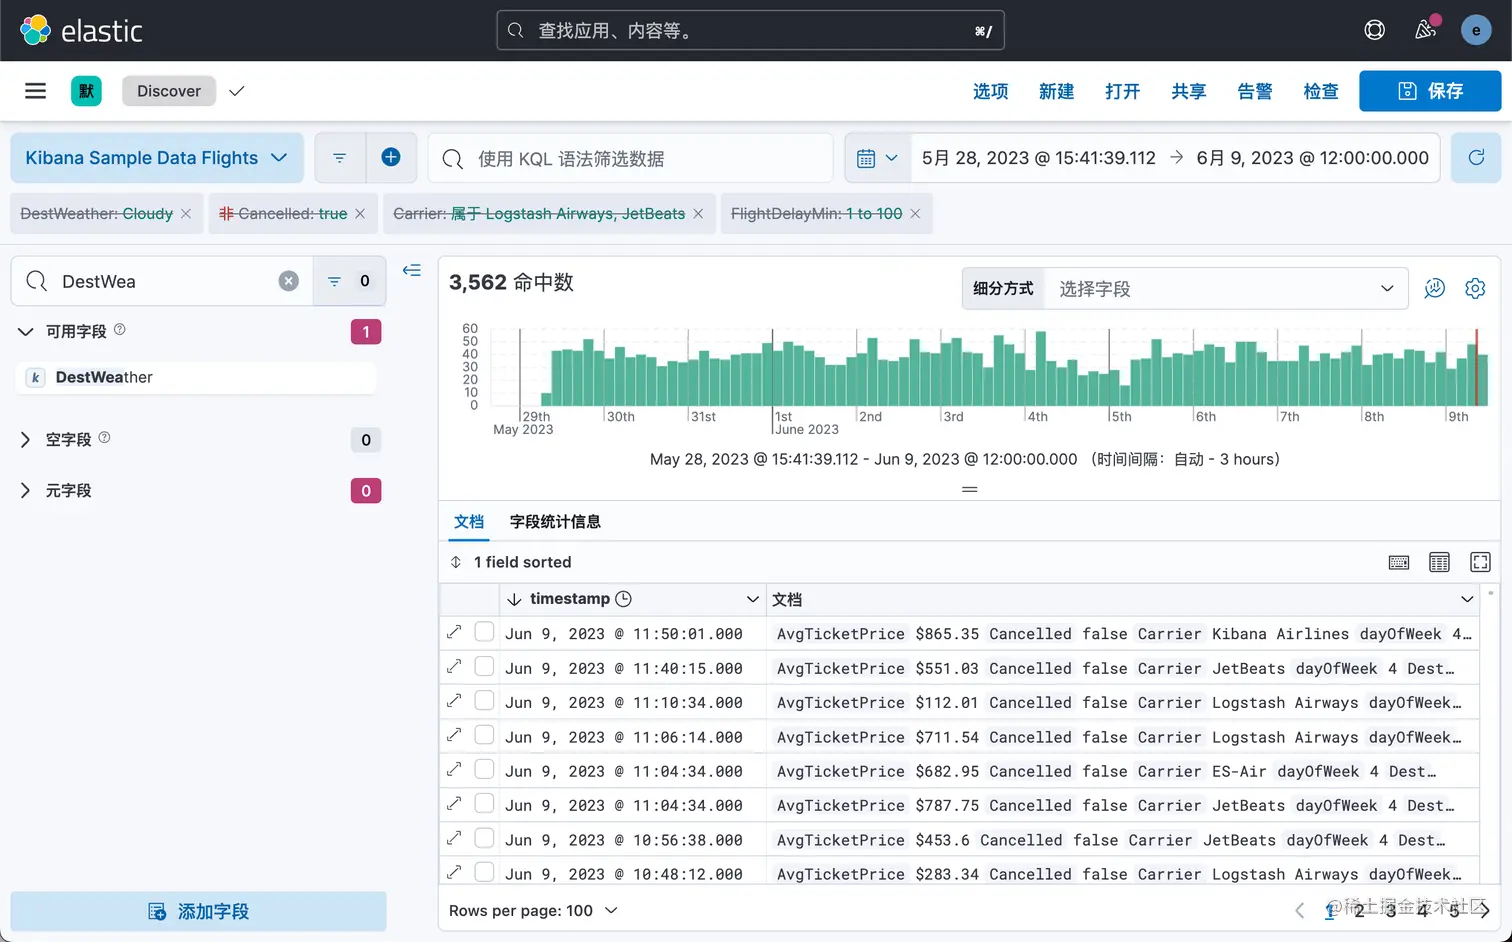Screen dimensions: 1512x942
Task: Expand the 11:50:01.000 document row
Action: [x=454, y=632]
